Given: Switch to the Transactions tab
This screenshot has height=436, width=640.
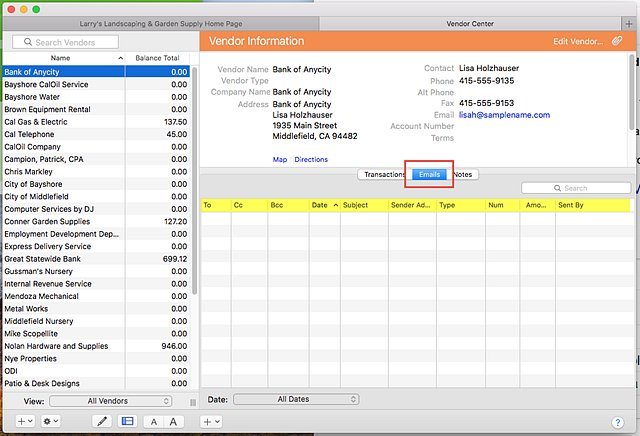Looking at the screenshot, I should [382, 174].
